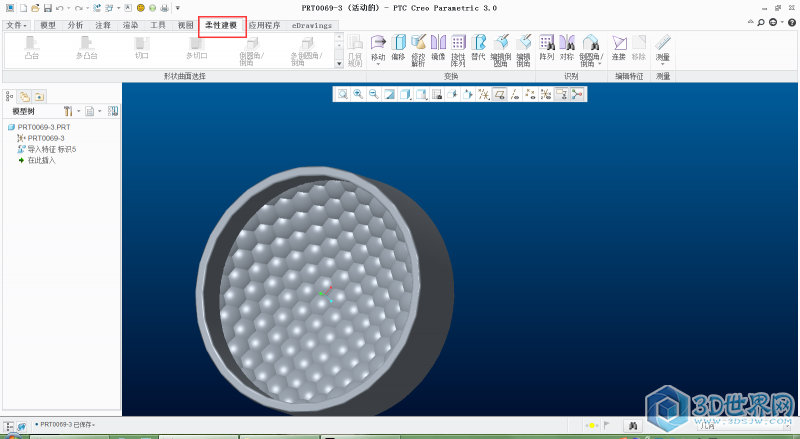Open the 编辑倒圆角 (Edit Round) tool
The width and height of the screenshot is (800, 439).
point(501,50)
